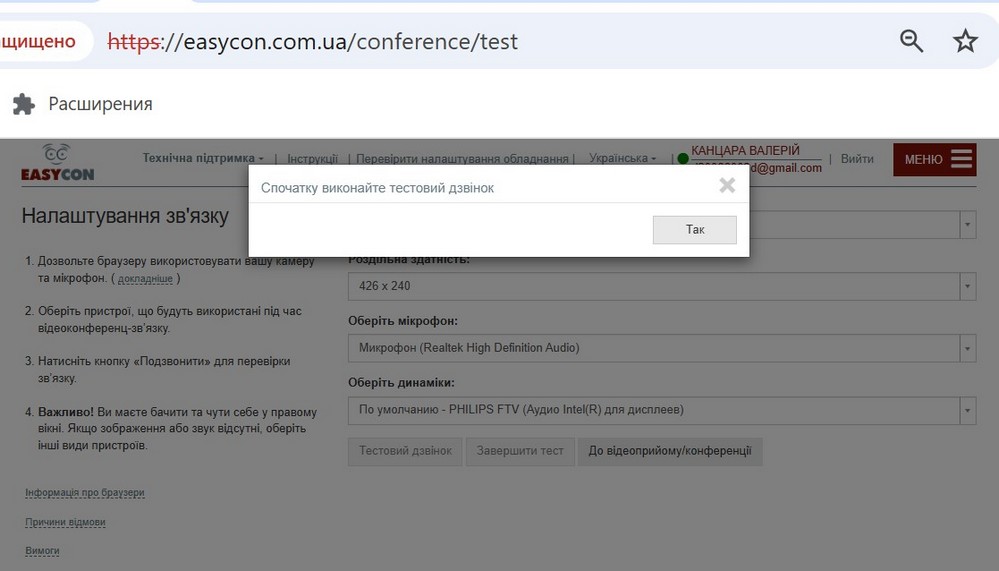Open the МЕНЮ hamburger button
Viewport: 999px width, 571px height.
click(934, 160)
